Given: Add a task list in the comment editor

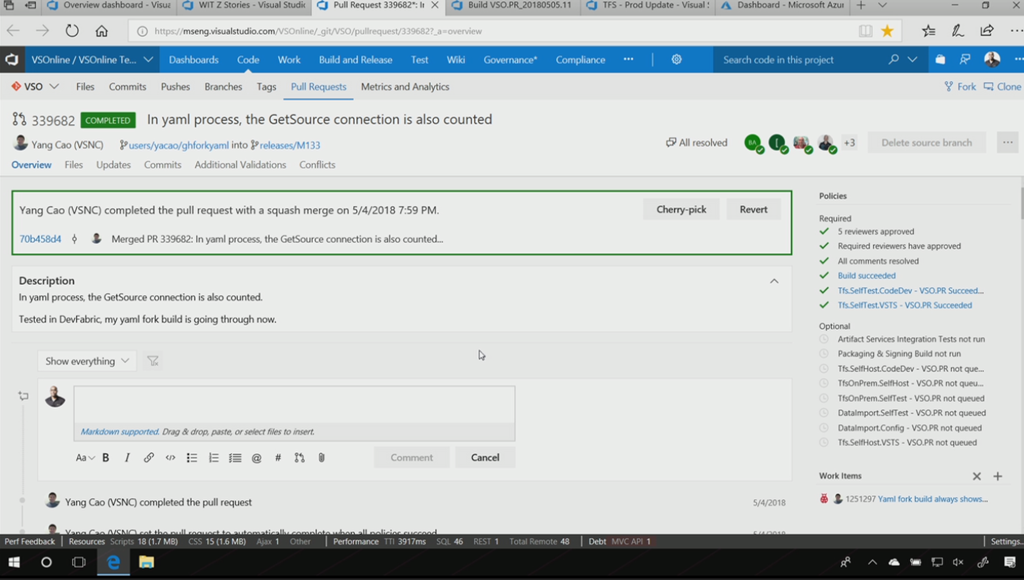Looking at the screenshot, I should [x=235, y=458].
